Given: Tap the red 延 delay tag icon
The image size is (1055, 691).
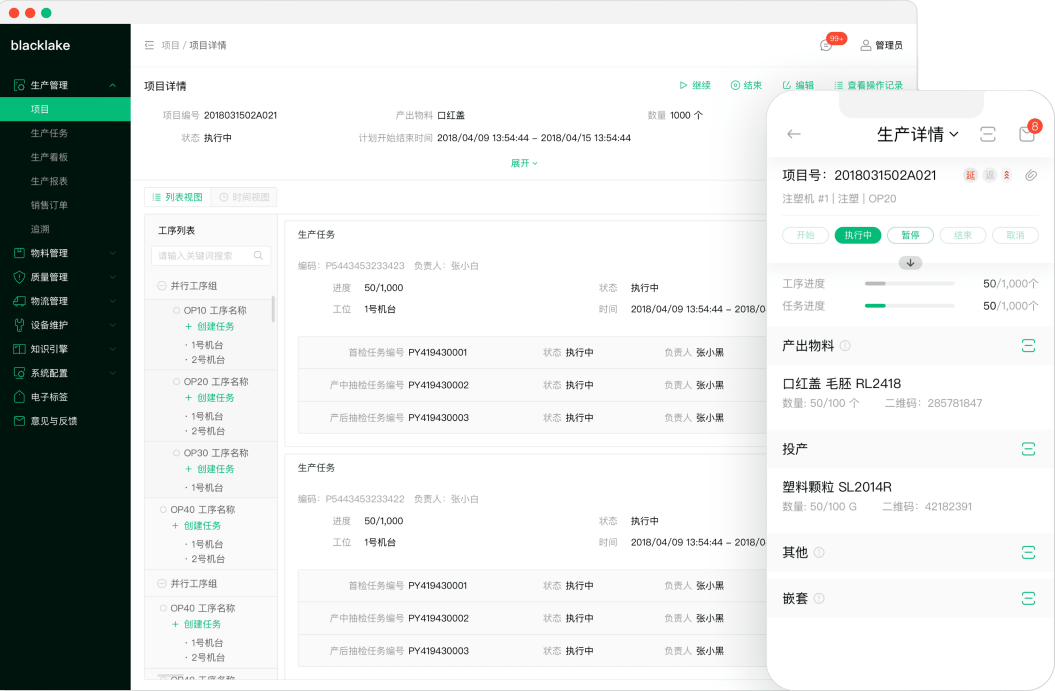Looking at the screenshot, I should tap(970, 176).
